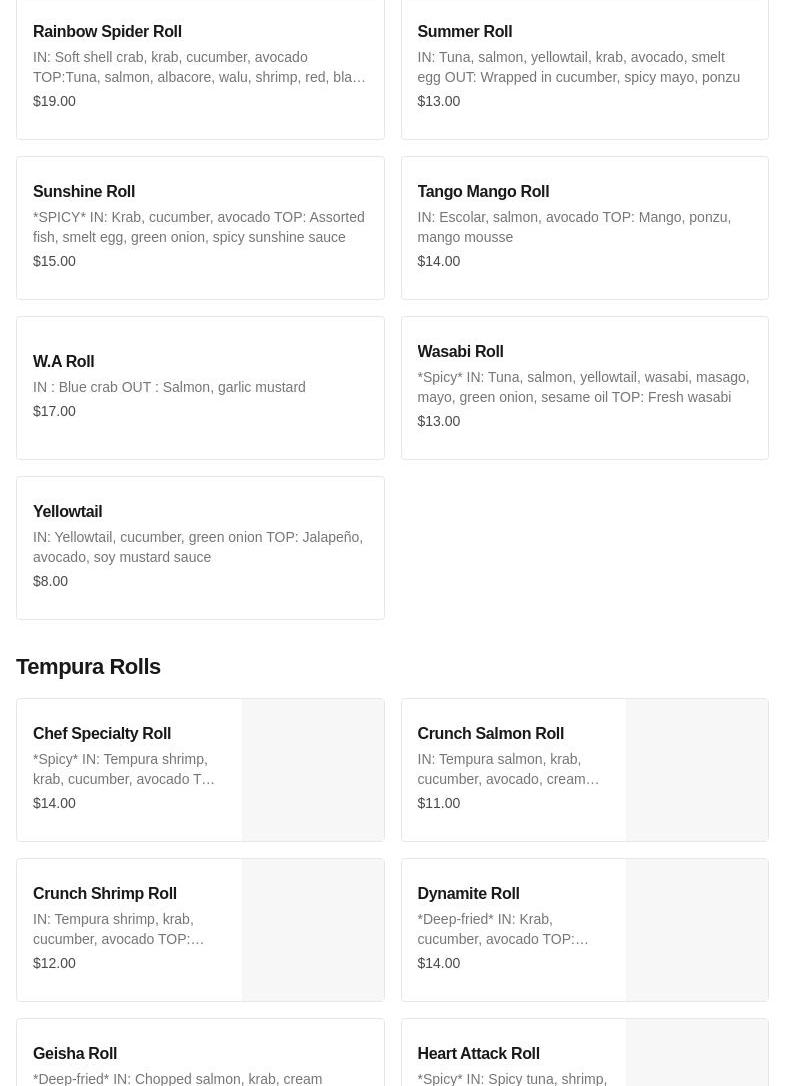
Task: Click the Crunch Salmon Roll title
Action: tap(490, 734)
